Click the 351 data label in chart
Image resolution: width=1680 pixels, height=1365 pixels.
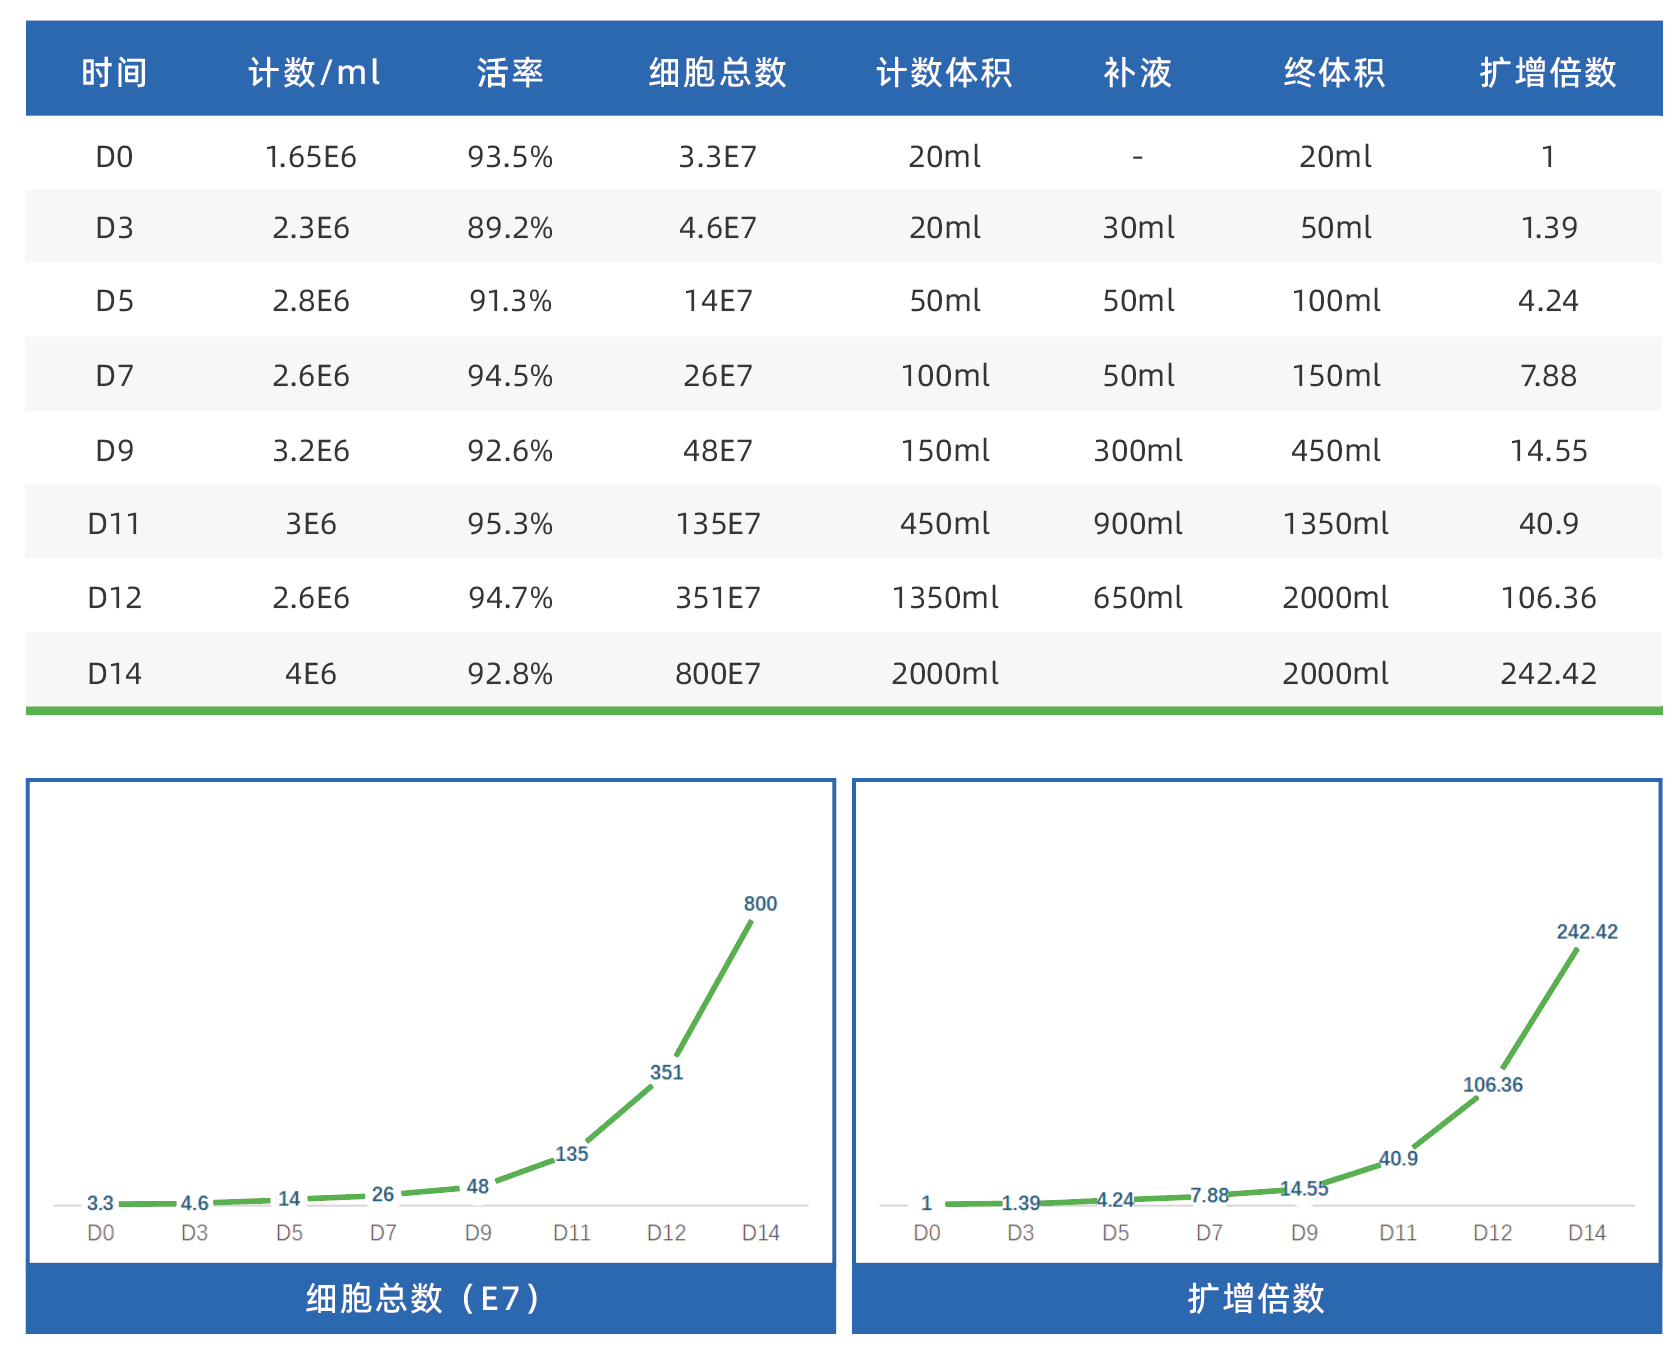click(x=666, y=1073)
